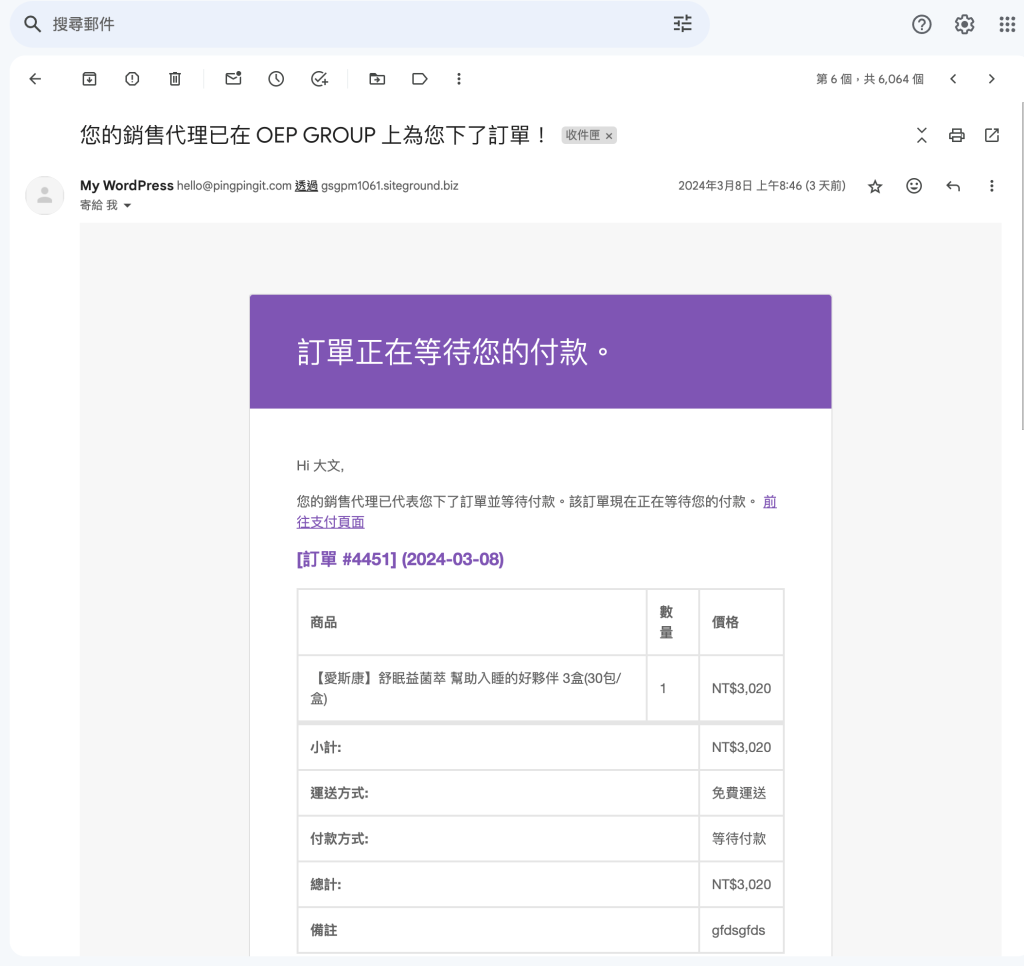Image resolution: width=1024 pixels, height=966 pixels.
Task: Print this email conversation
Action: (957, 135)
